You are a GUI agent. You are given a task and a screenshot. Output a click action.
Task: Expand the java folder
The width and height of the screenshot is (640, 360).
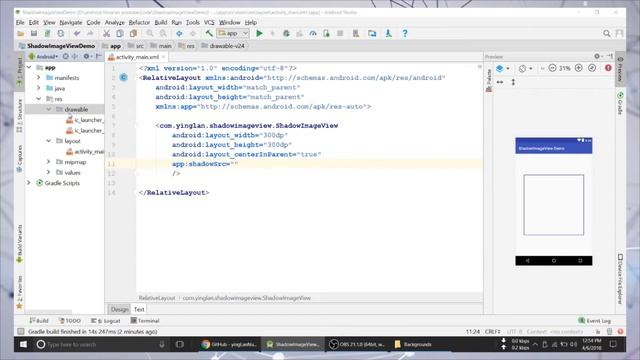(38, 88)
